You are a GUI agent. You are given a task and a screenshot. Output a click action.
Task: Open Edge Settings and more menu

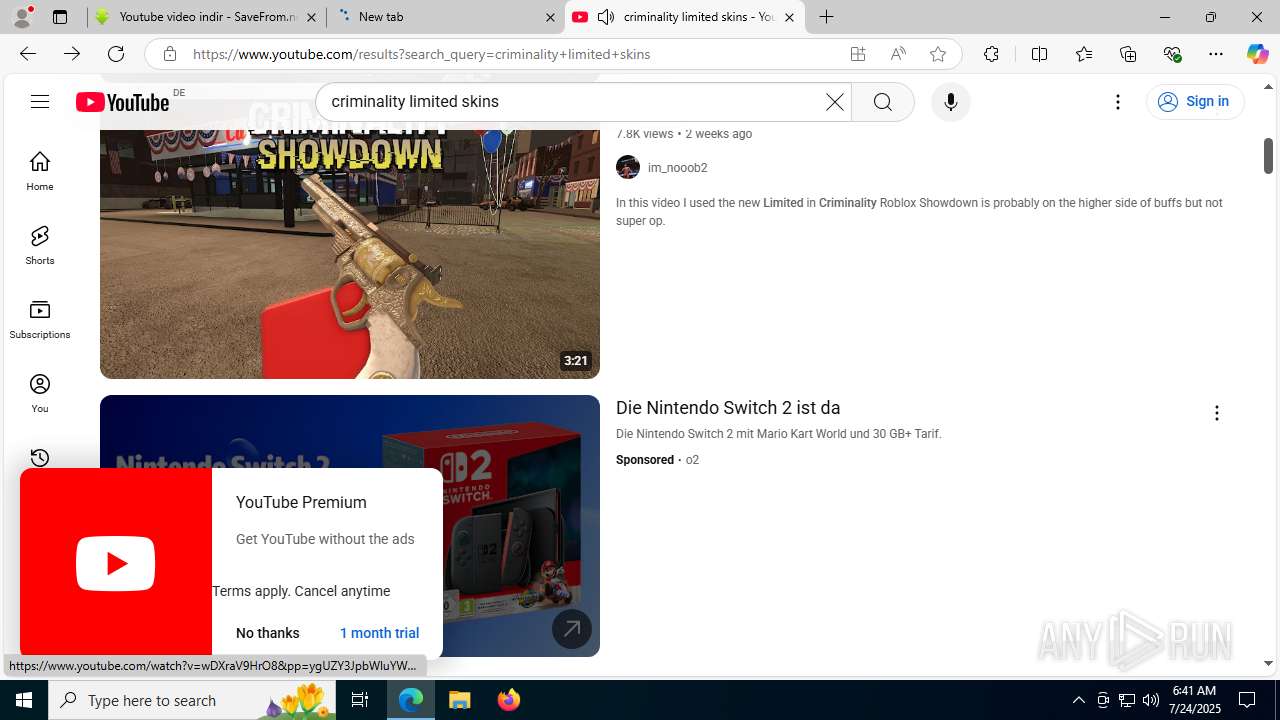[x=1216, y=54]
